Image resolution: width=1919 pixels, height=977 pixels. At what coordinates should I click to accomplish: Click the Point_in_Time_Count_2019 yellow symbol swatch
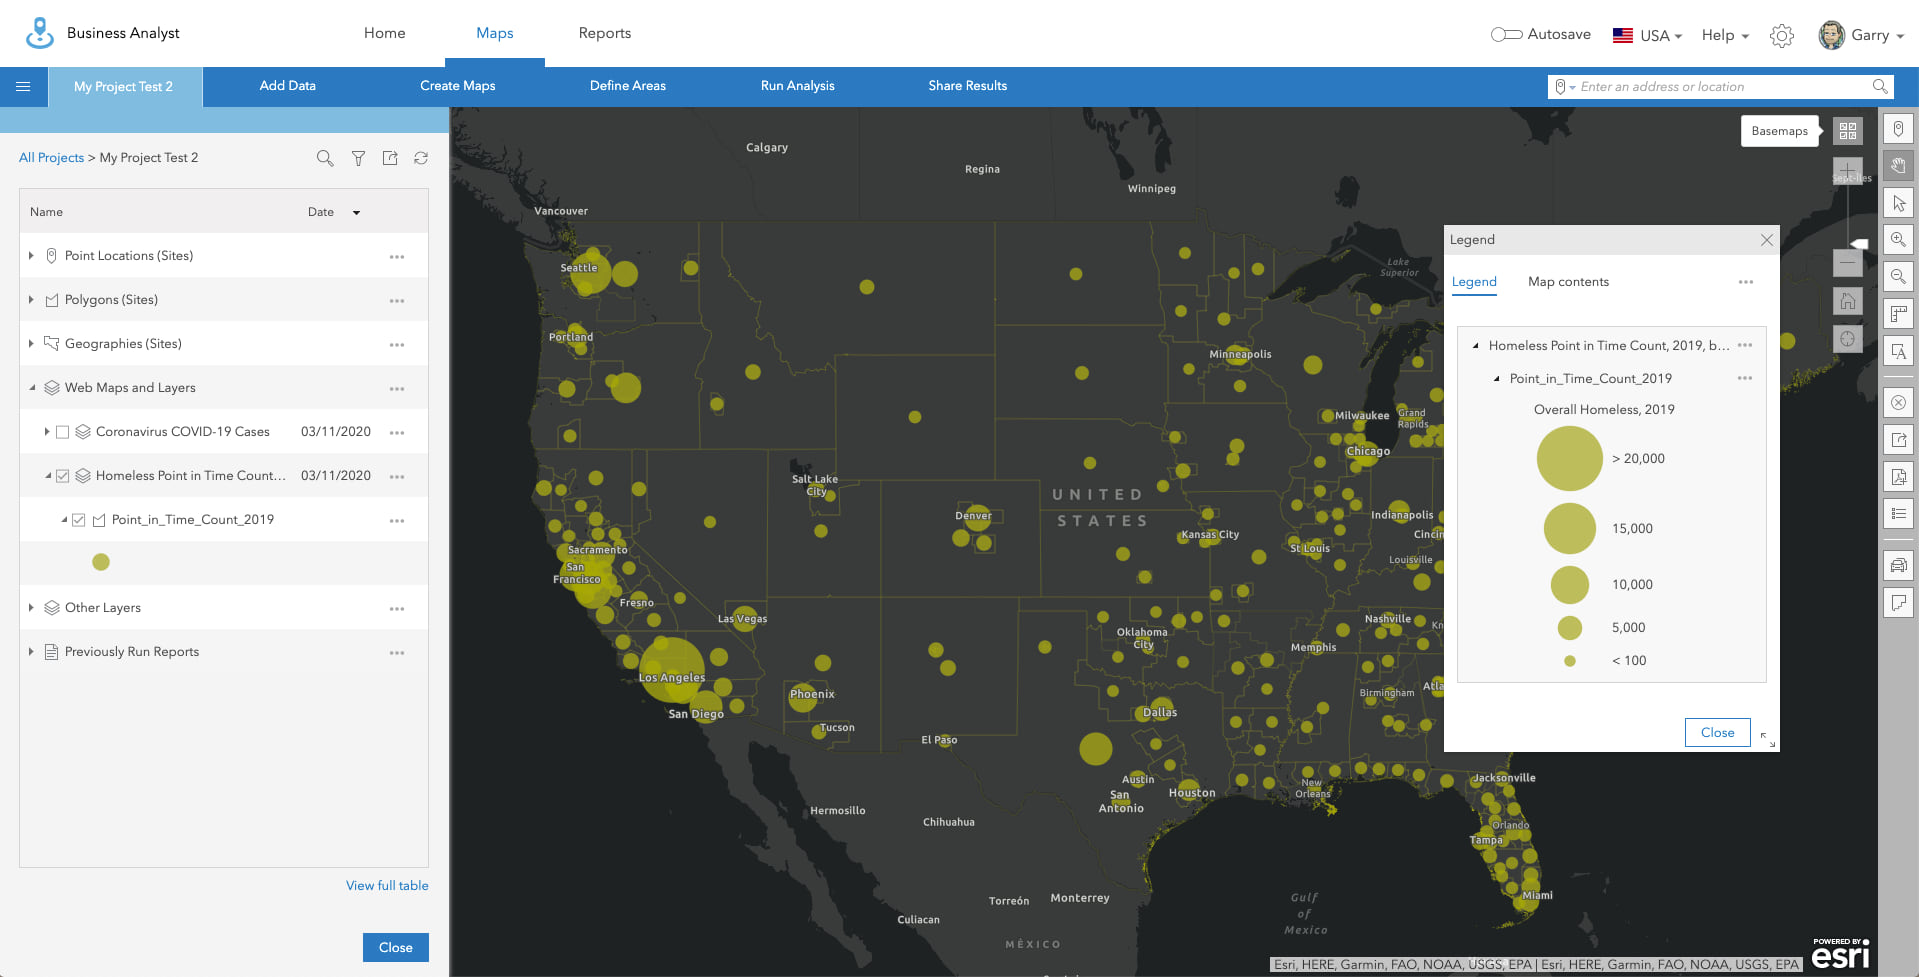[101, 562]
